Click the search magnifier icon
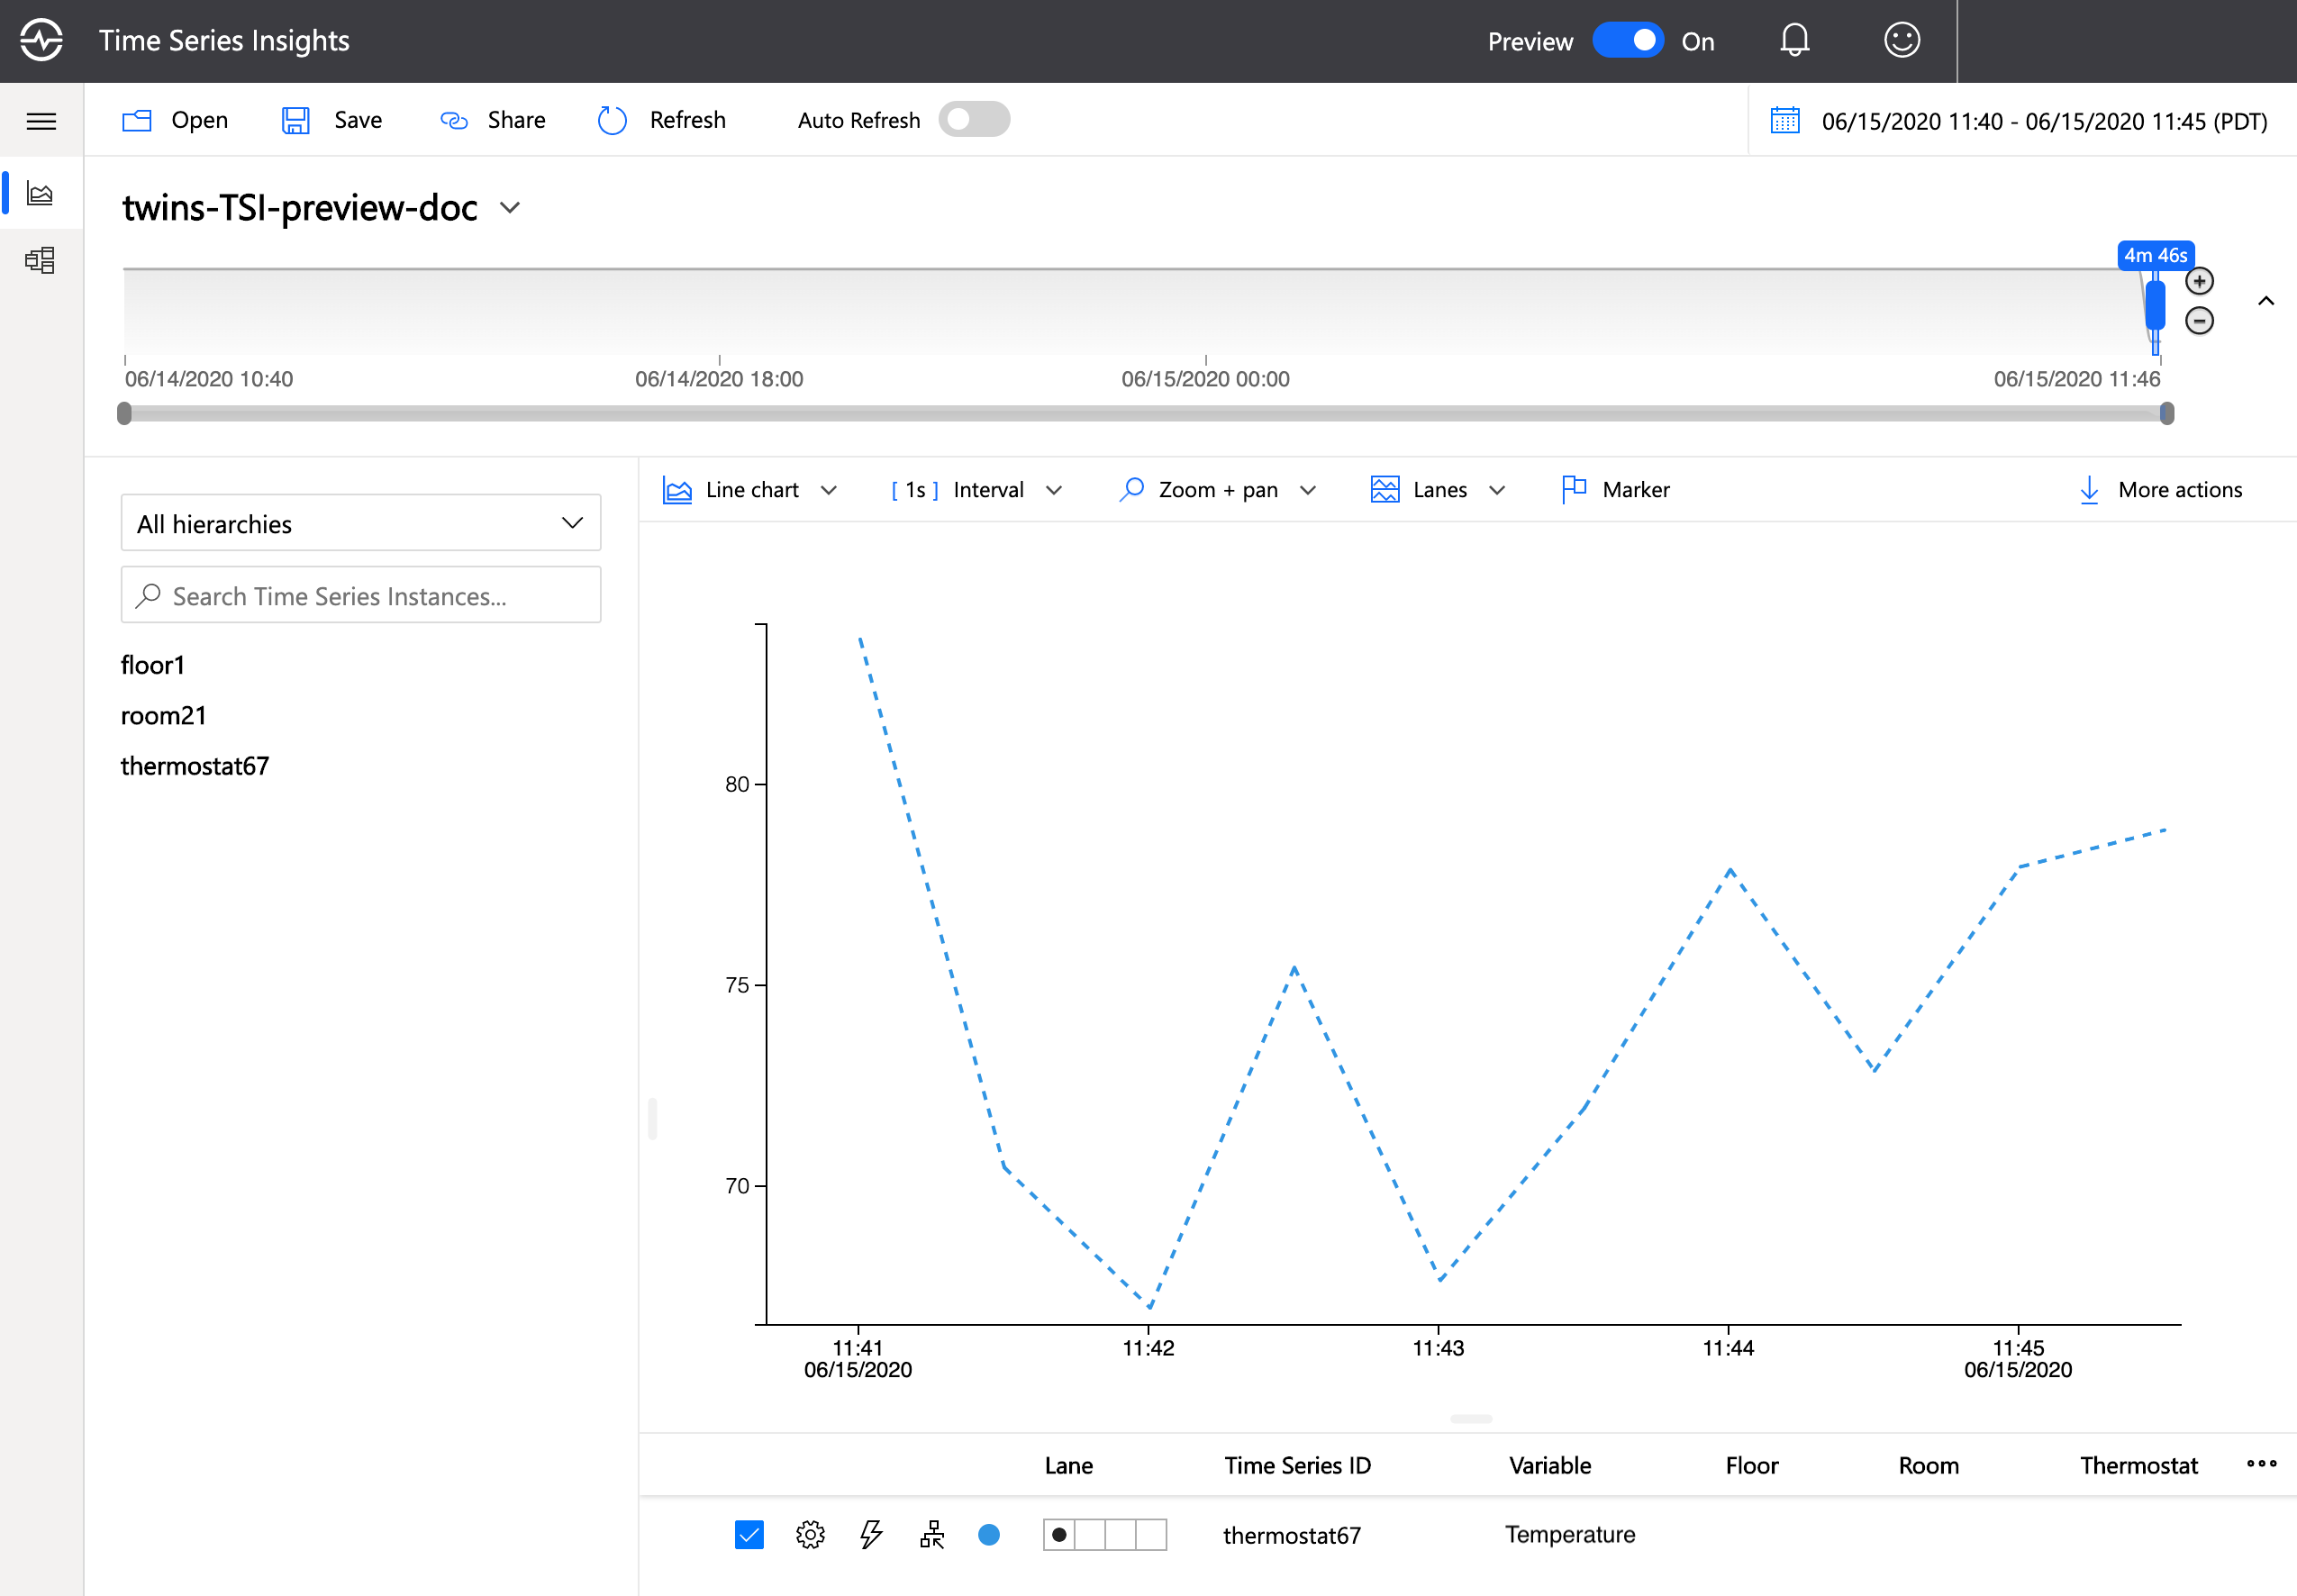The height and width of the screenshot is (1596, 2297). coord(148,595)
